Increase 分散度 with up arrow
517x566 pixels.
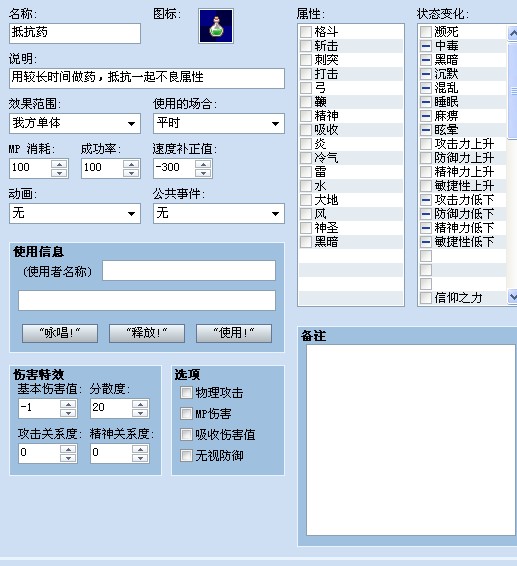140,404
